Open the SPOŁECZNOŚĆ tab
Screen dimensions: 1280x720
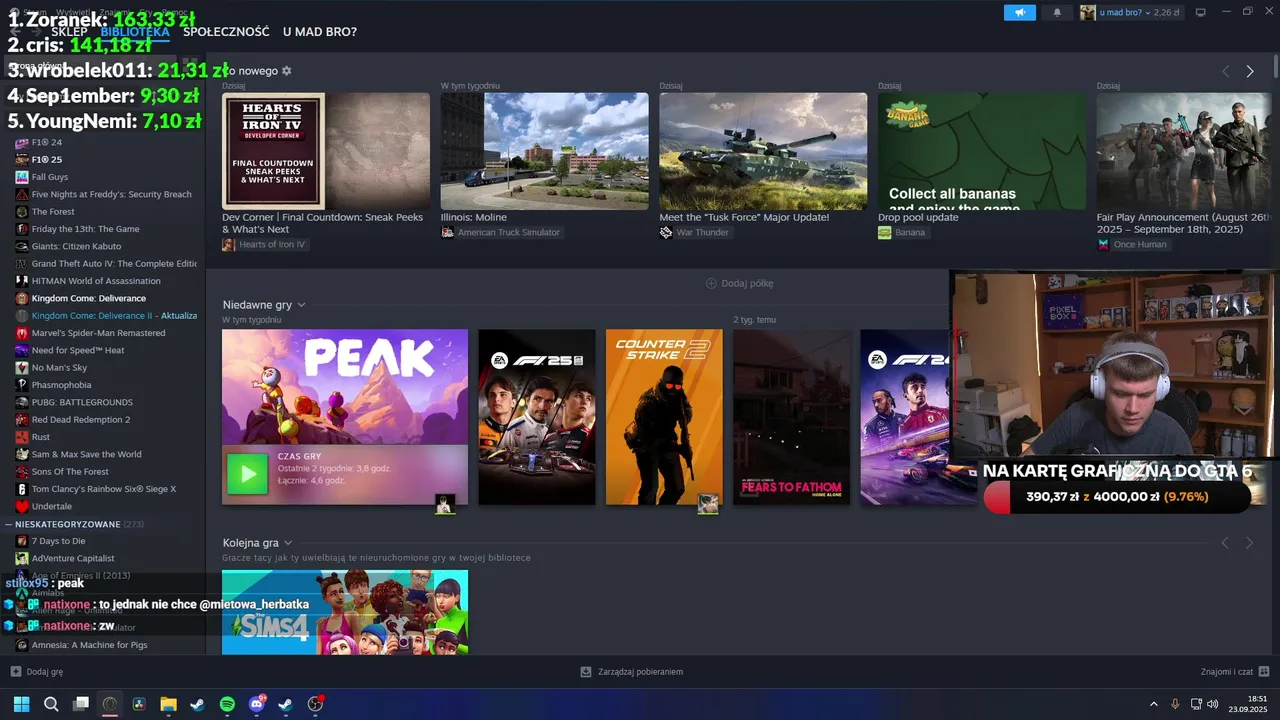tap(226, 32)
